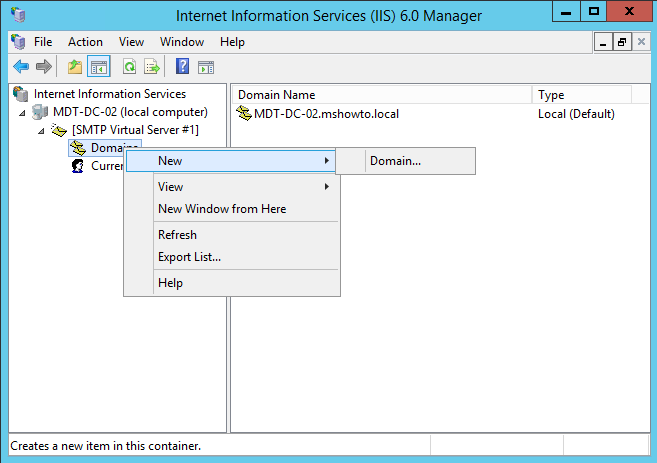657x463 pixels.
Task: Maximize the IIS 6.0 Manager window
Action: coord(594,12)
